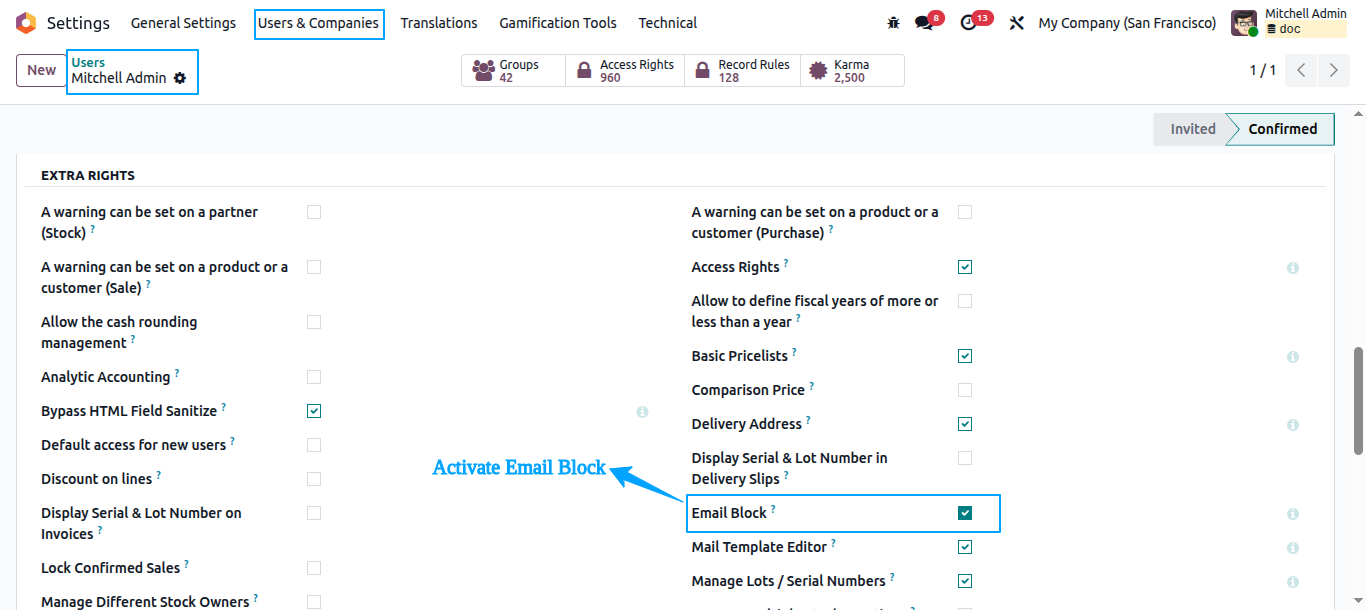Enable Display Serial & Lot Number in Delivery Slips
Image resolution: width=1366 pixels, height=610 pixels.
965,458
